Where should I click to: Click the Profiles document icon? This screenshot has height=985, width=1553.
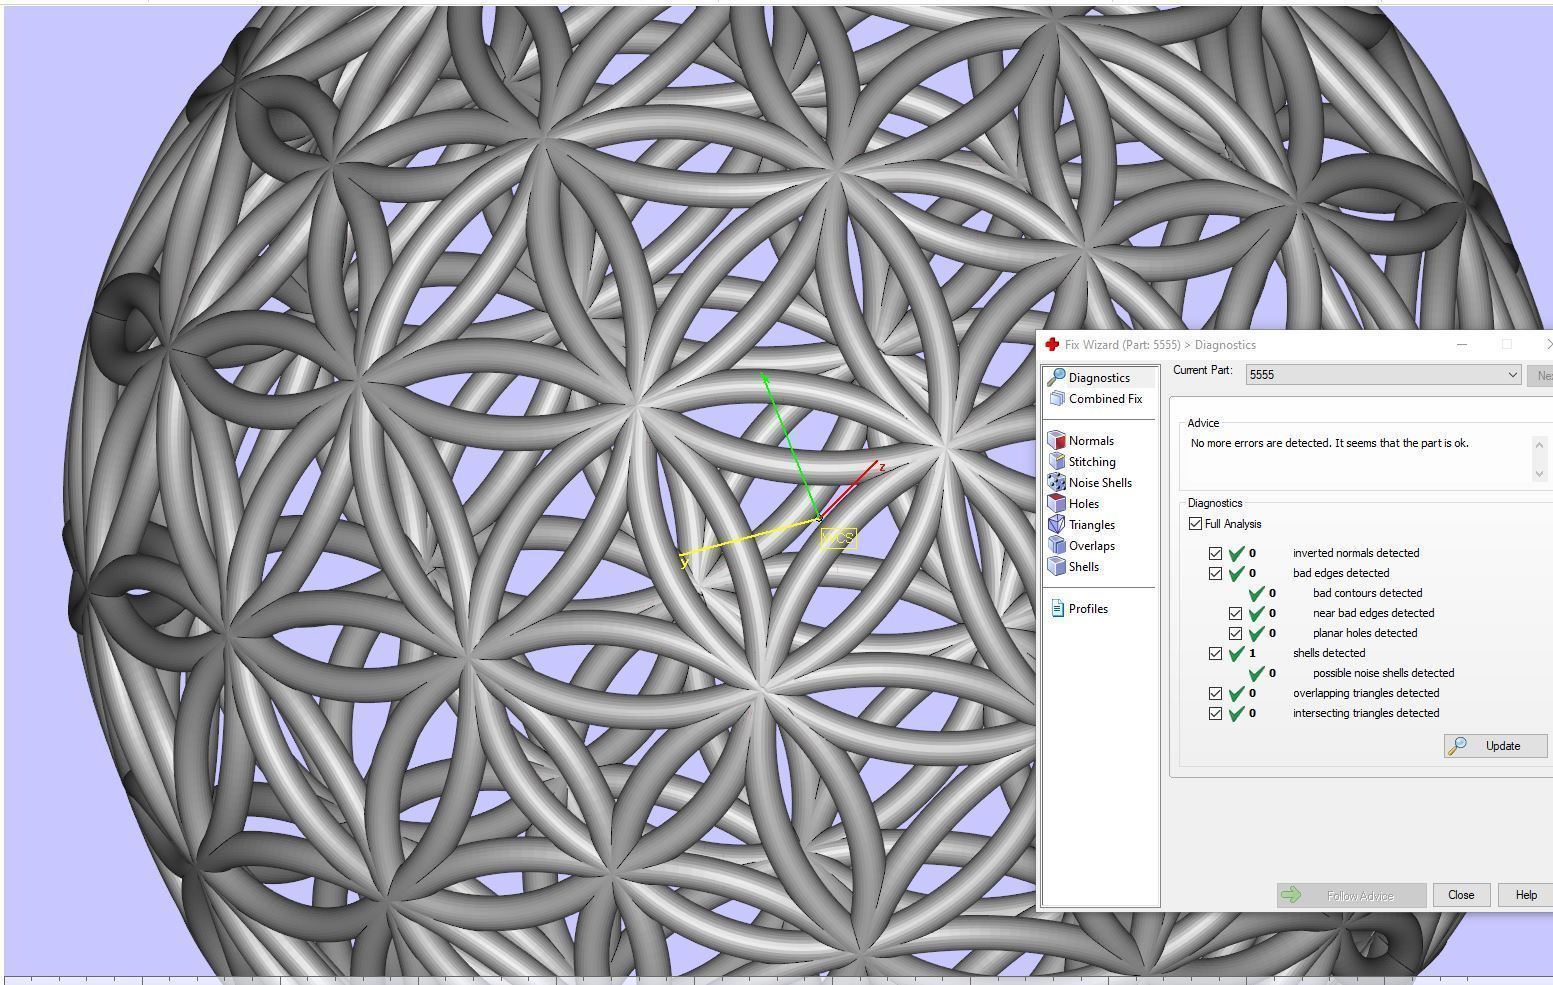tap(1057, 608)
